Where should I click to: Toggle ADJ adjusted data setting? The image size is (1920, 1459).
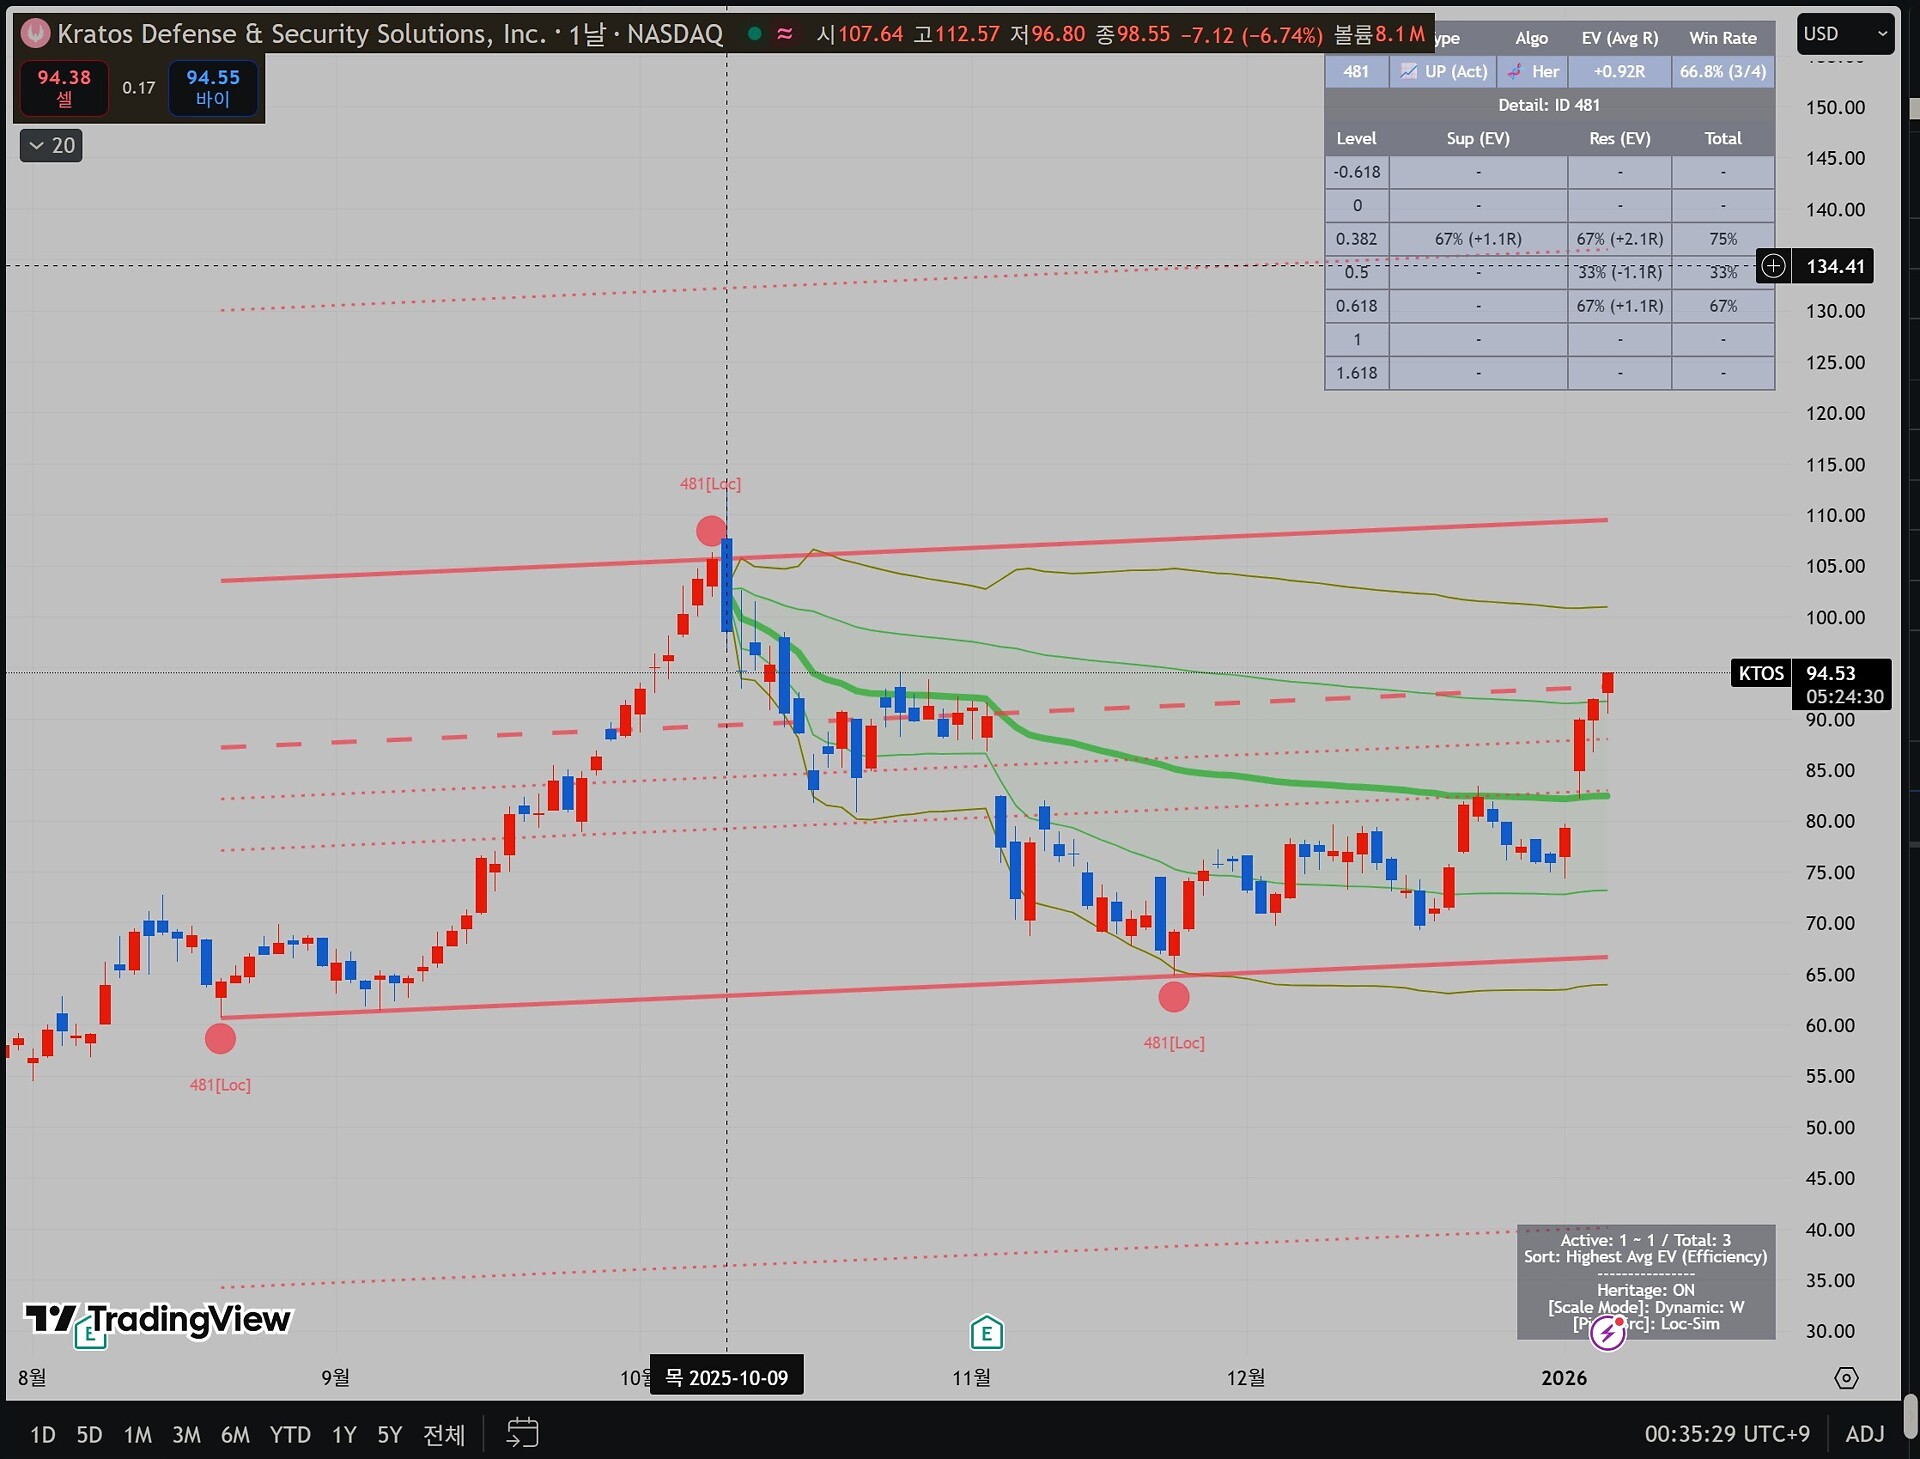1864,1434
